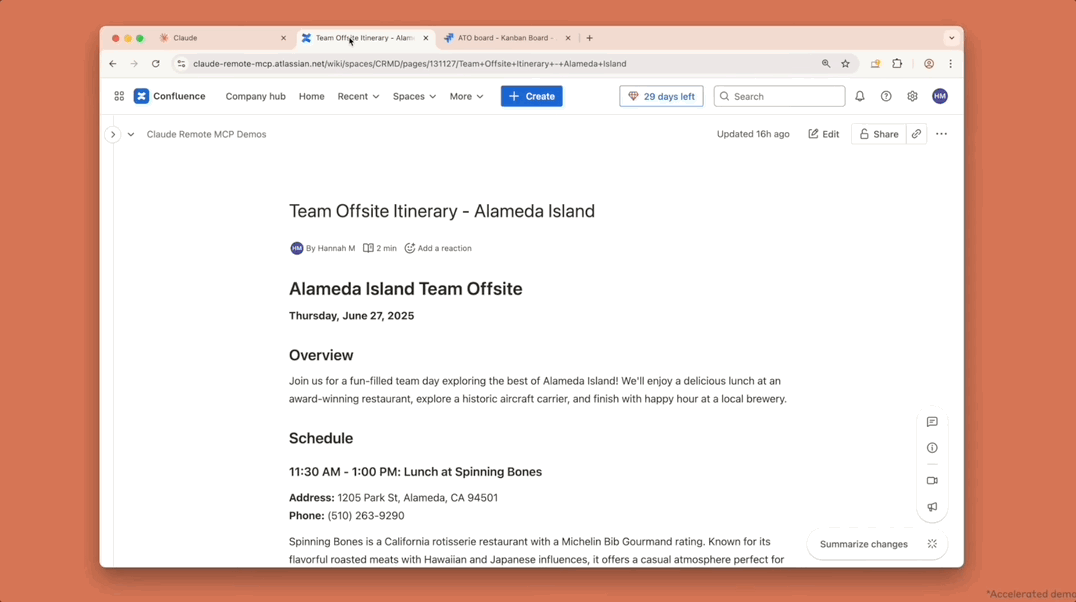The image size is (1076, 602).
Task: Open the Confluence app switcher grid icon
Action: [x=119, y=96]
